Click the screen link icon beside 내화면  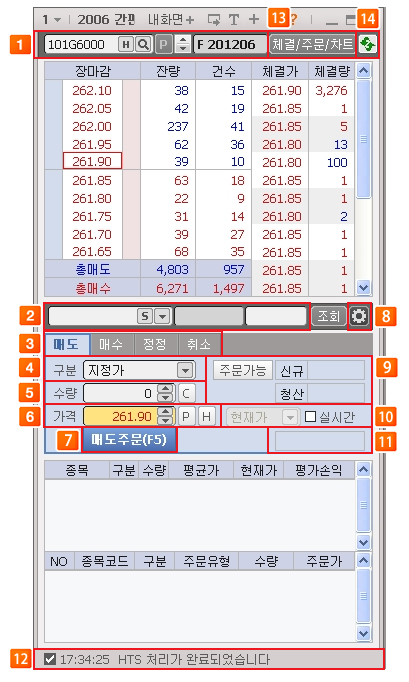tap(214, 20)
